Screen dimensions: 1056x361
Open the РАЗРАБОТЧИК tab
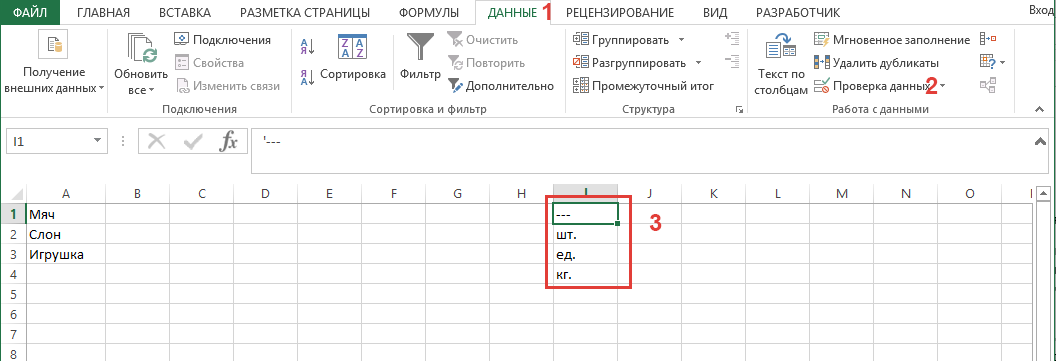(797, 12)
